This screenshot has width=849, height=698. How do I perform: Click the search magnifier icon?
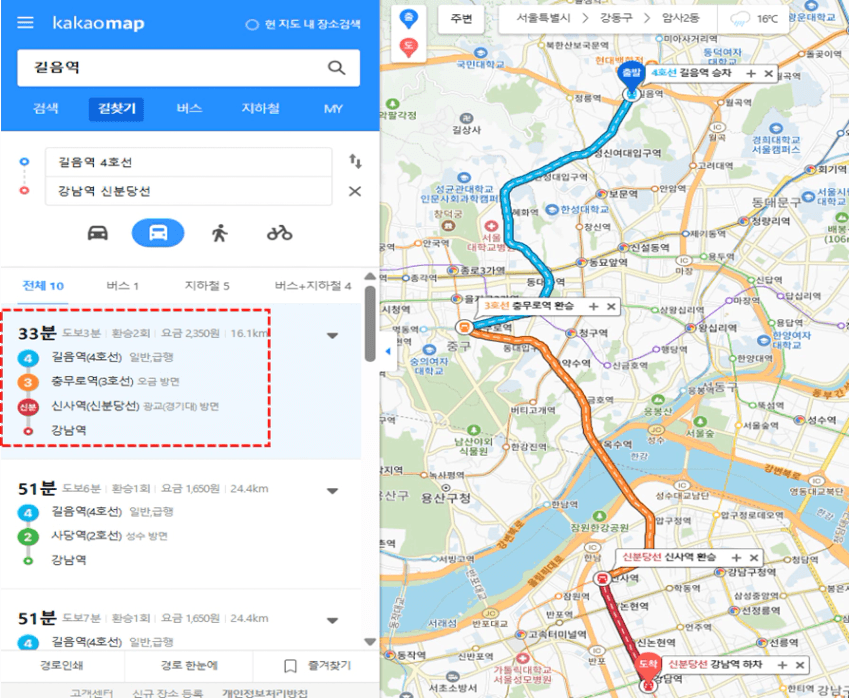(x=336, y=68)
